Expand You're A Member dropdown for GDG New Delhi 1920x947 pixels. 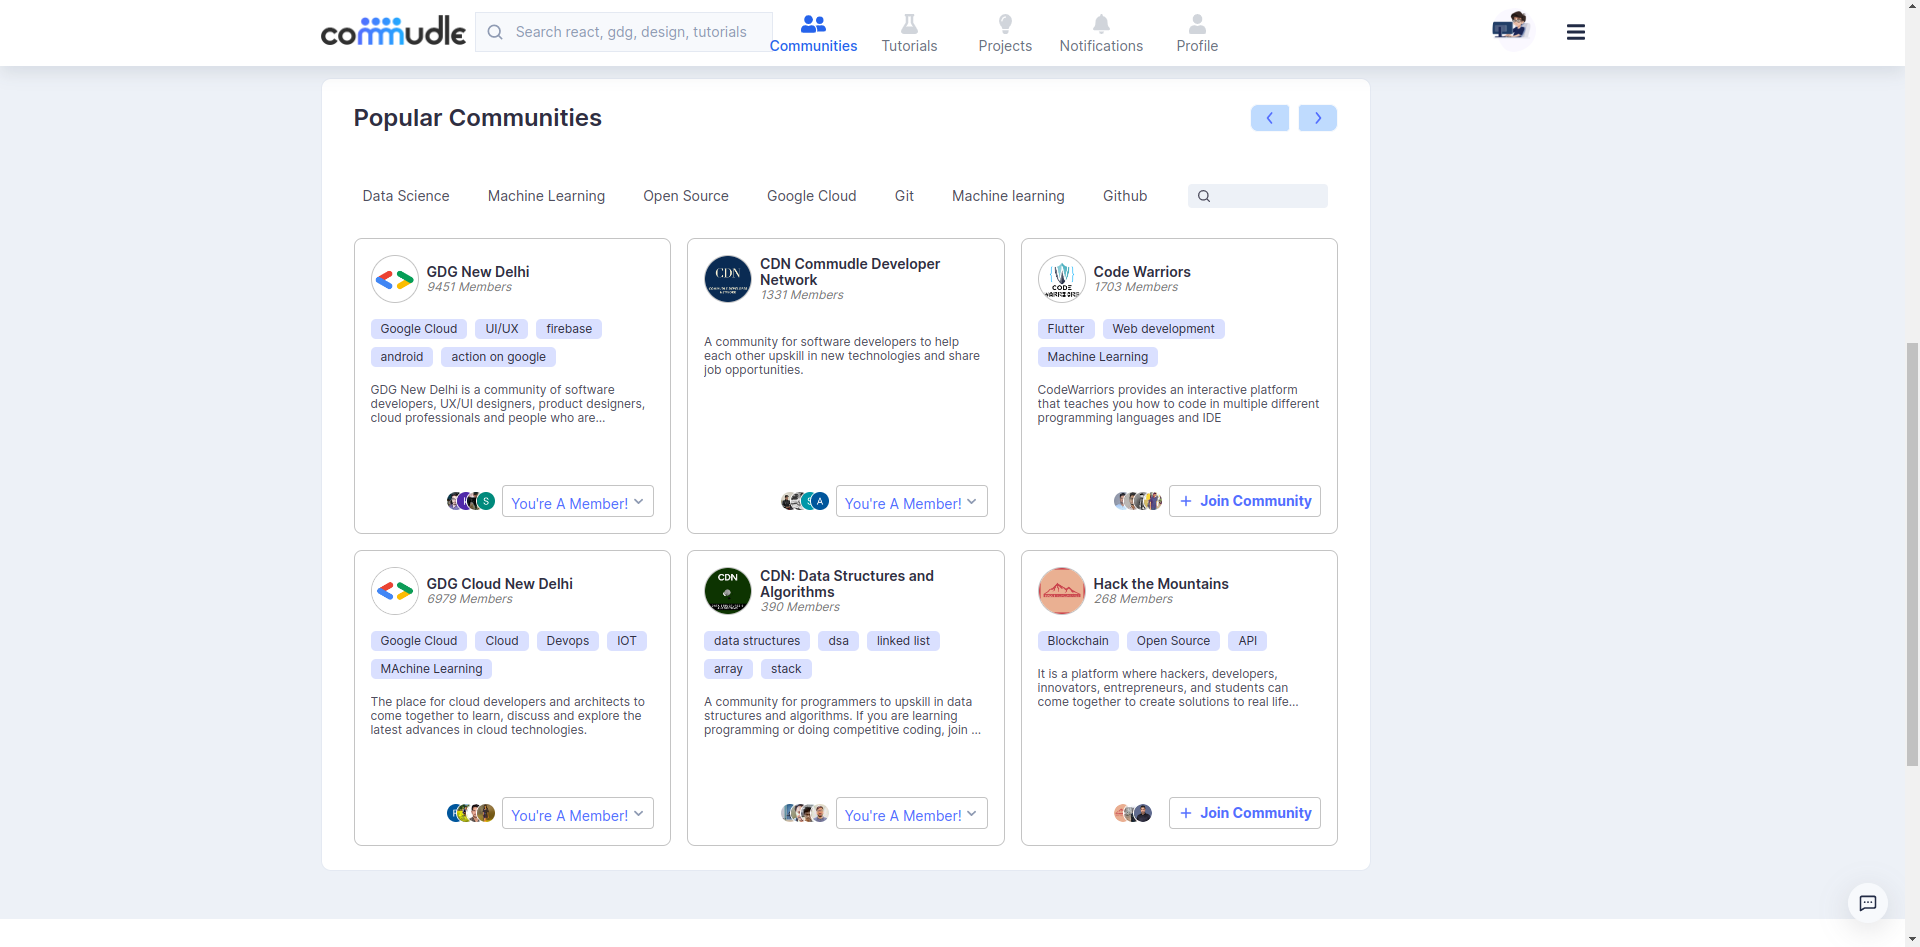tap(578, 502)
